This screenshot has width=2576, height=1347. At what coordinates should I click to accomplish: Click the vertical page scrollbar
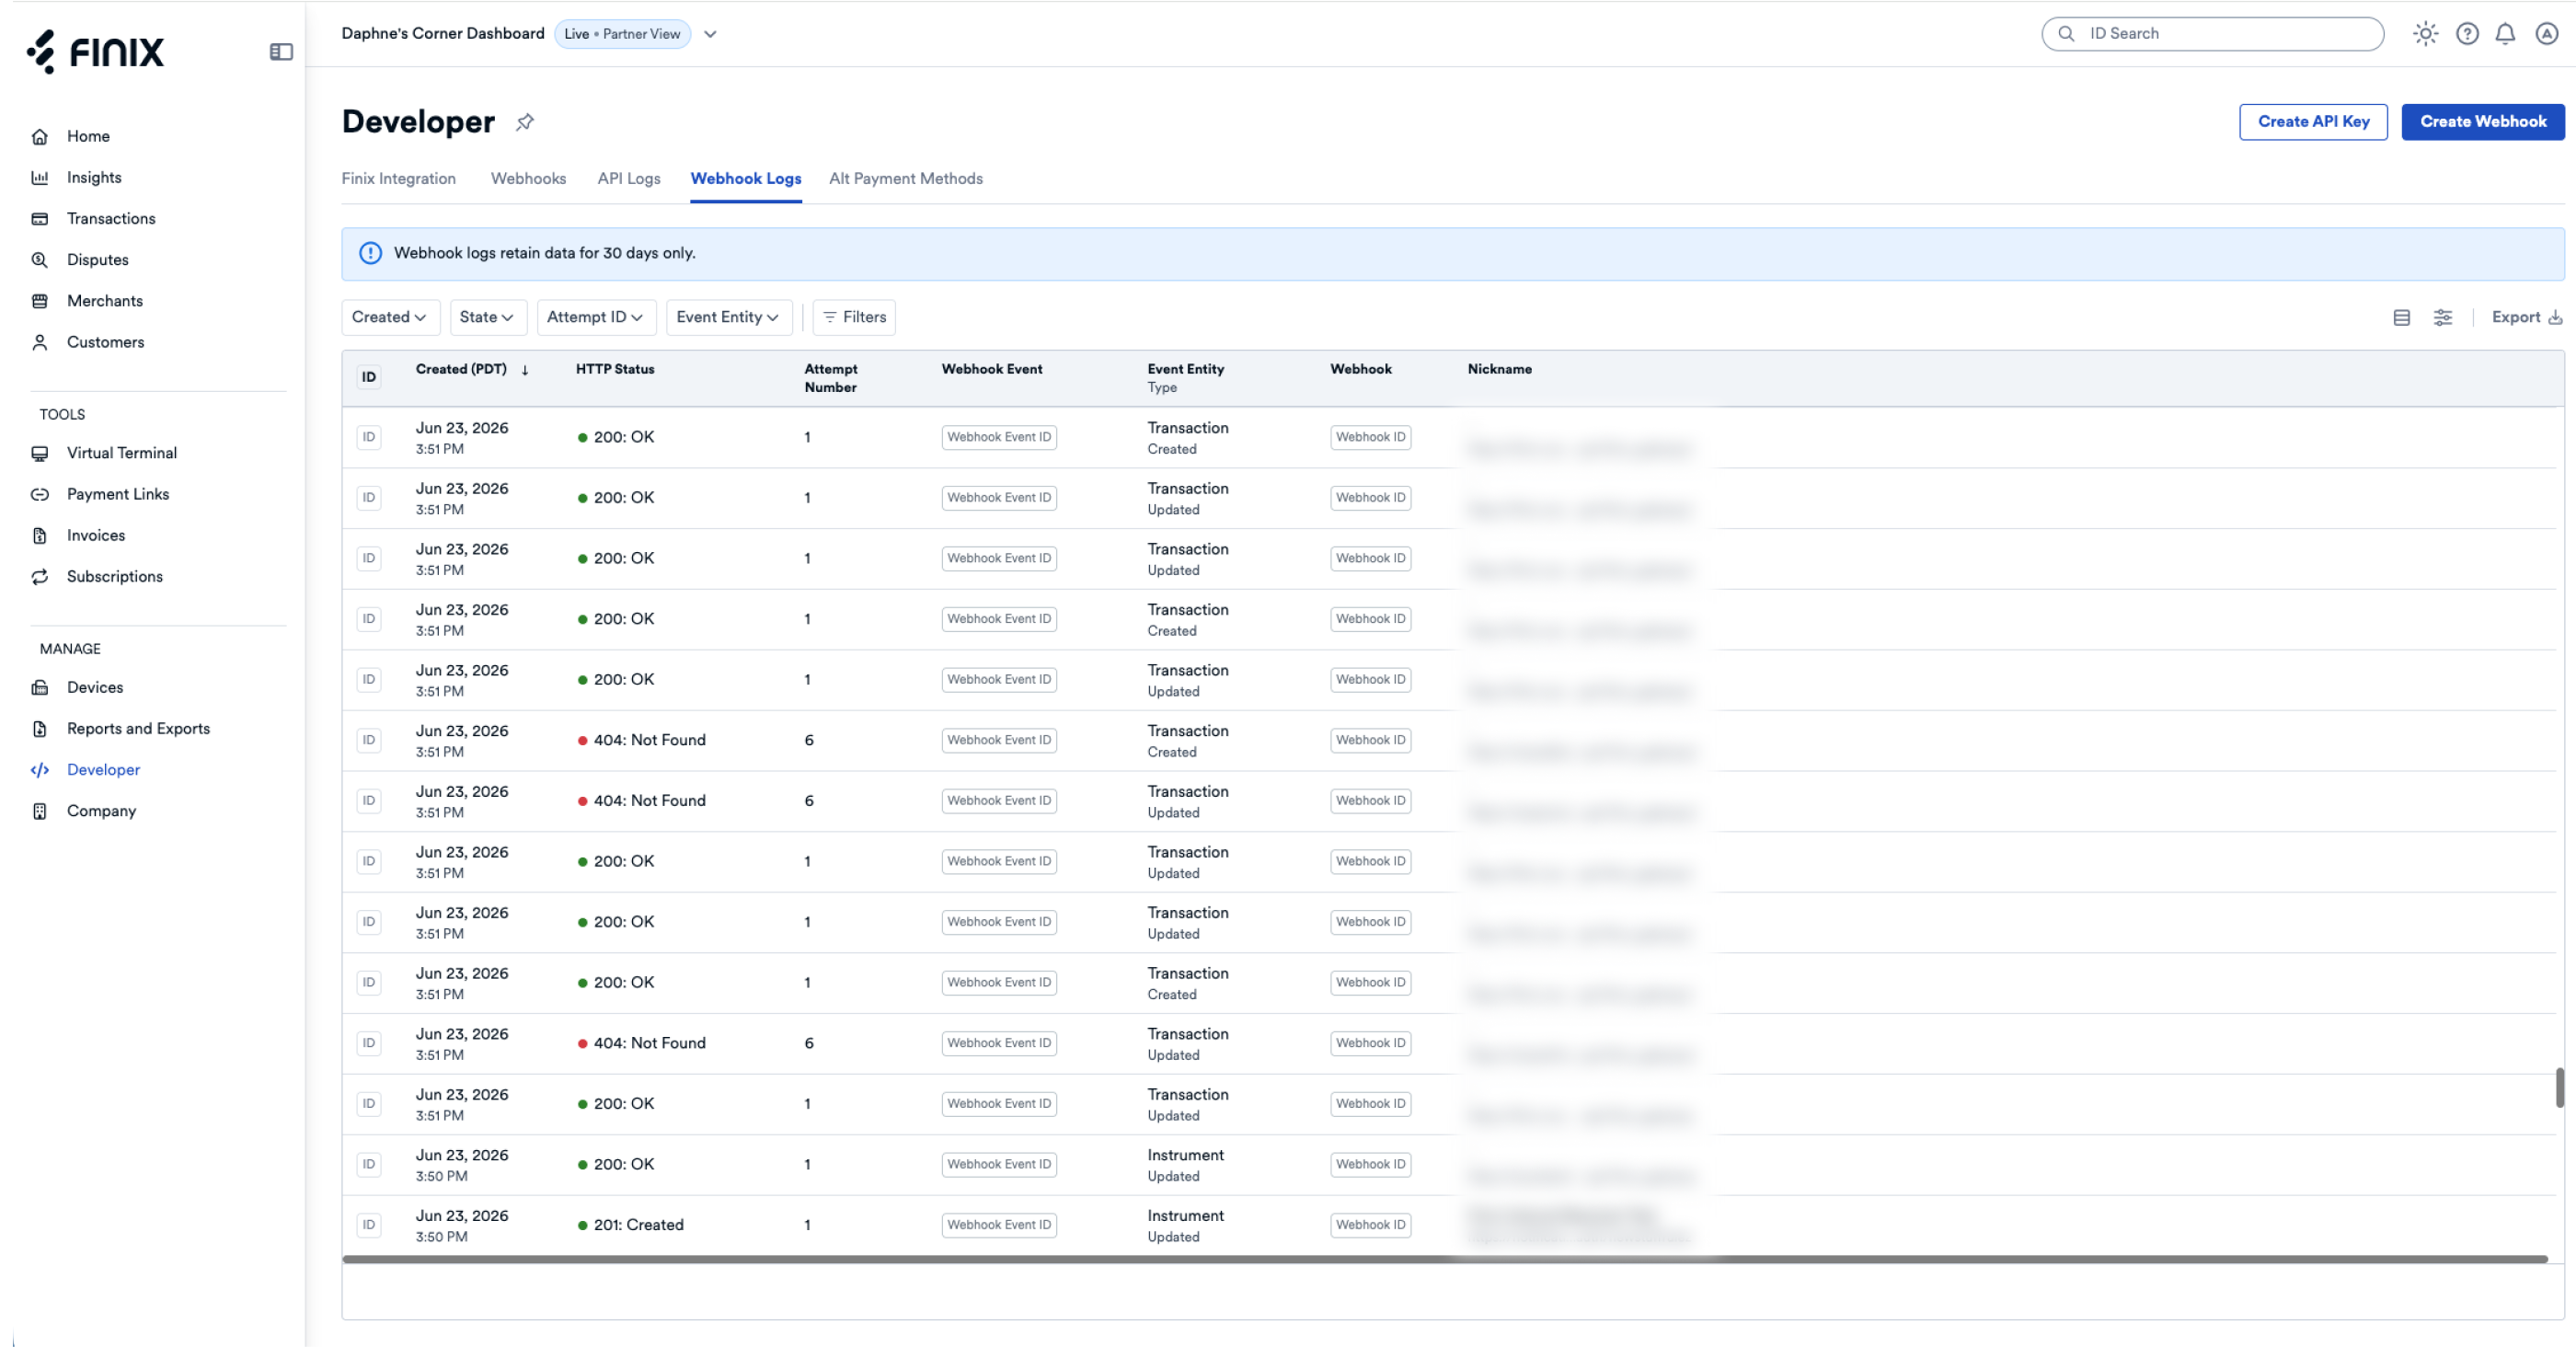(x=2559, y=1087)
